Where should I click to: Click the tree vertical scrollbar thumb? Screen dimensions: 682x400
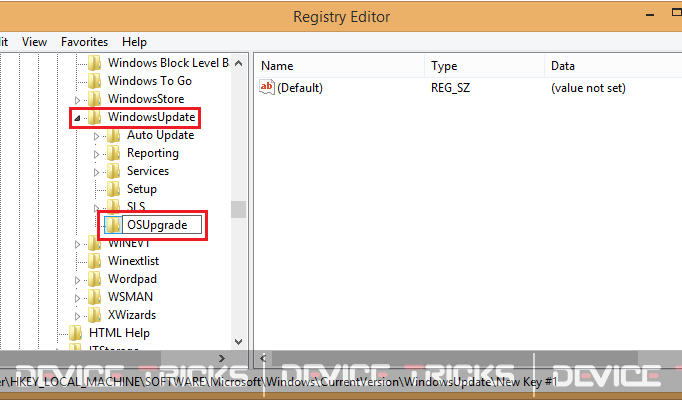coord(238,209)
